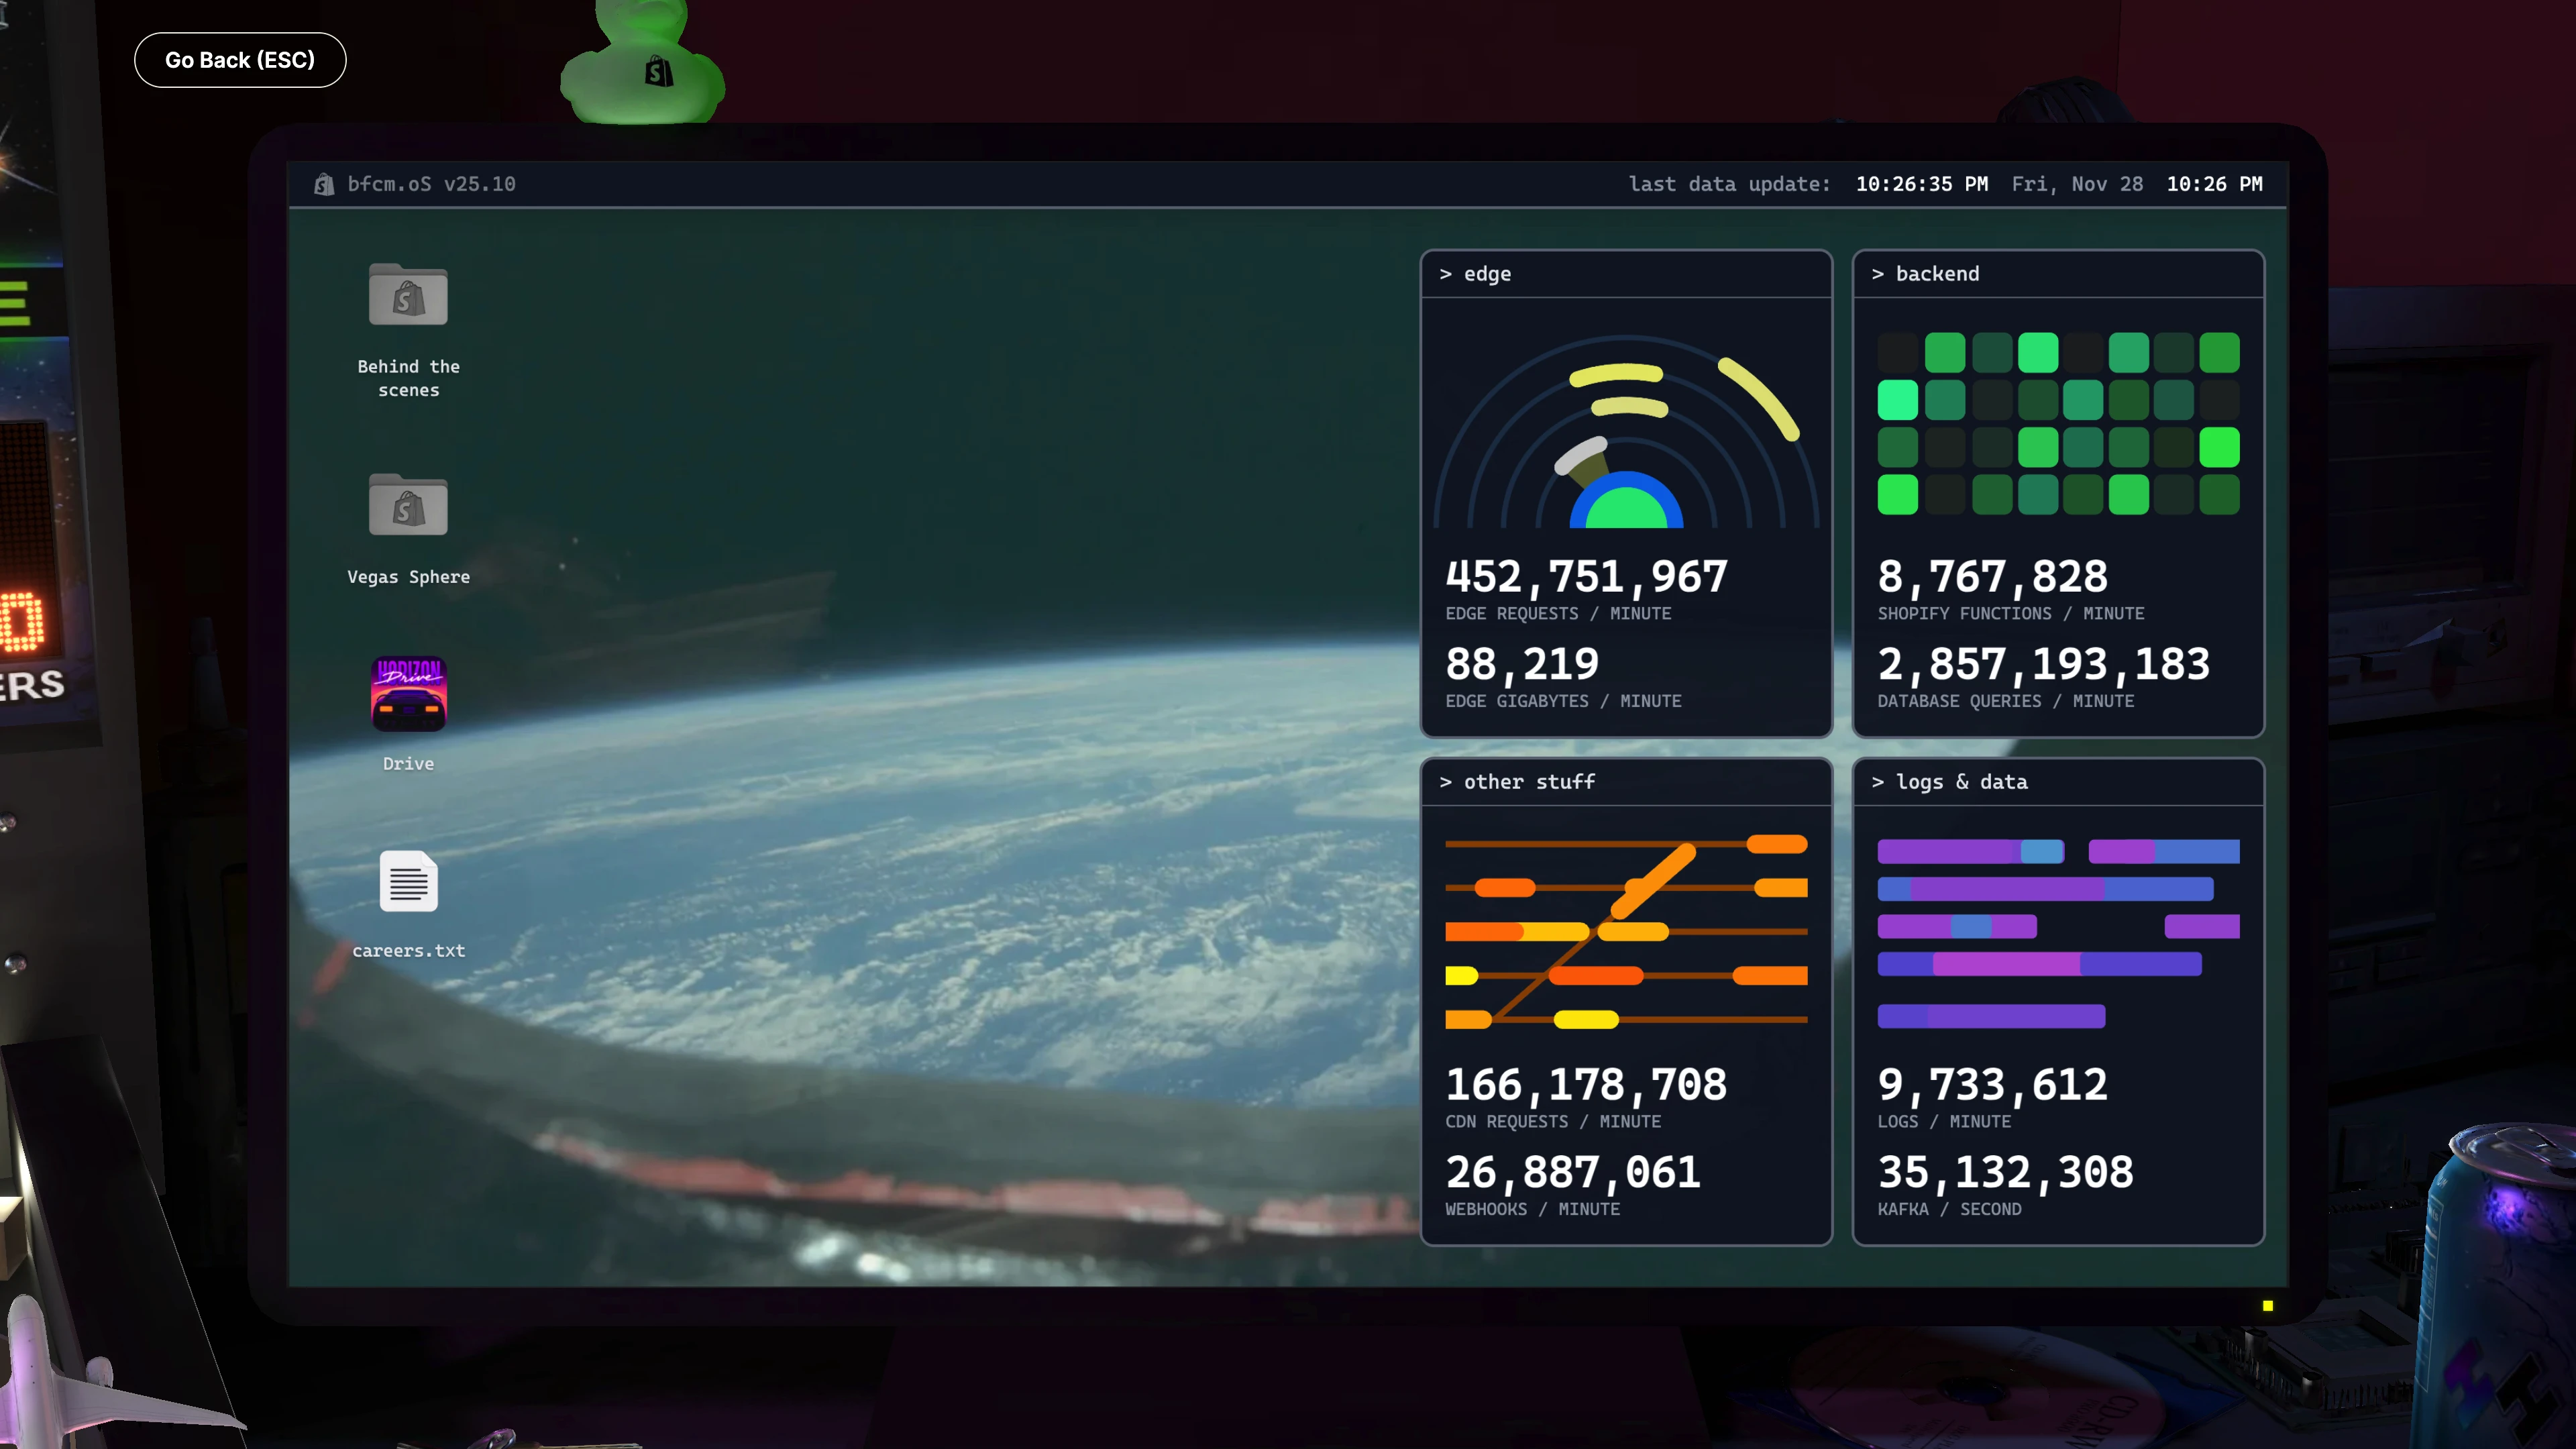Click the yellow power light on the monitor bezel
The image size is (2576, 1449).
click(2268, 1306)
